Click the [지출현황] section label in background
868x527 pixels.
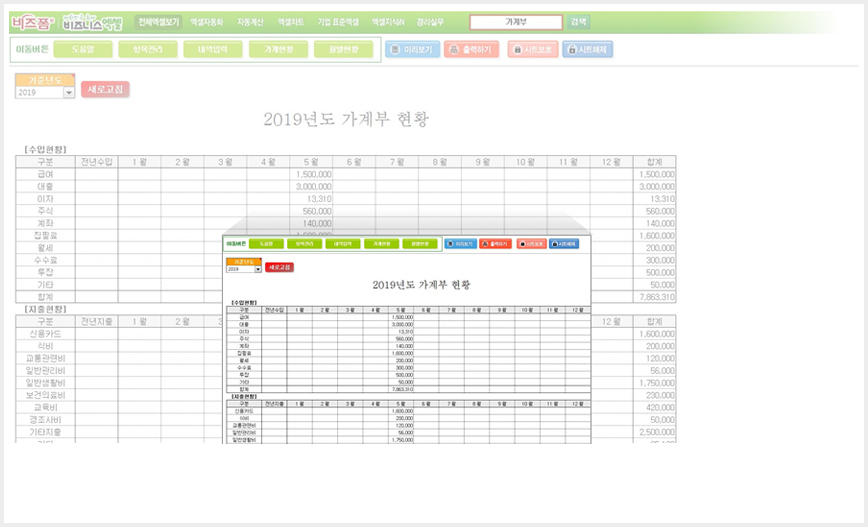[45, 309]
